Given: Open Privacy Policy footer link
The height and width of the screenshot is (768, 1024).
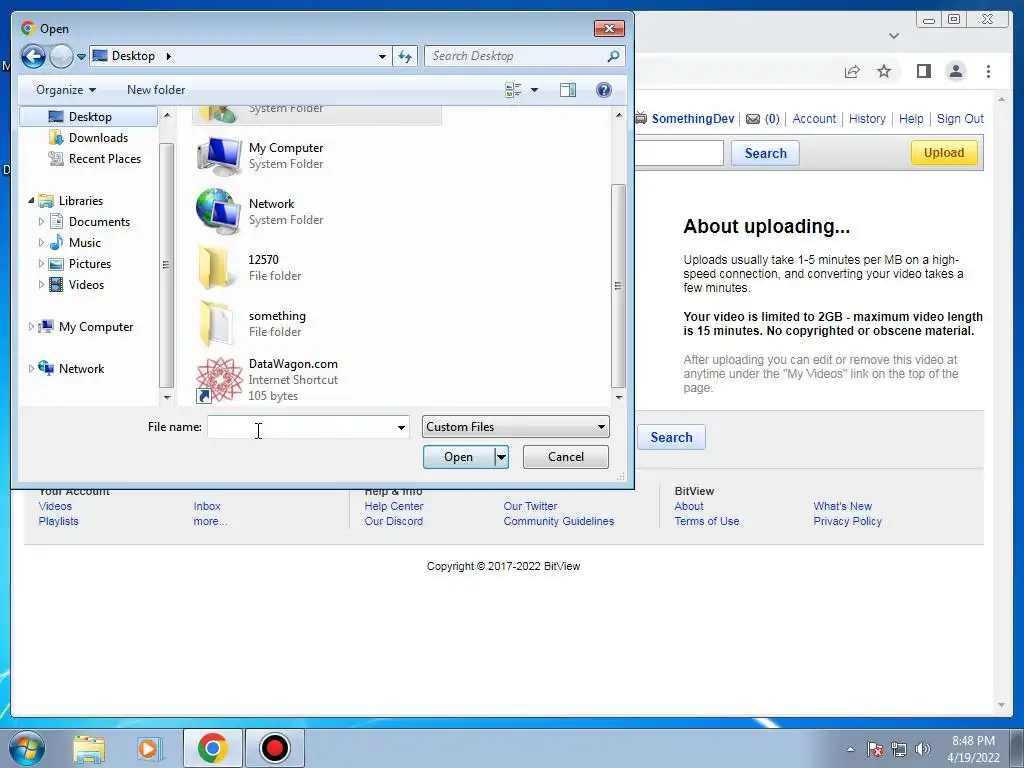Looking at the screenshot, I should (x=848, y=521).
